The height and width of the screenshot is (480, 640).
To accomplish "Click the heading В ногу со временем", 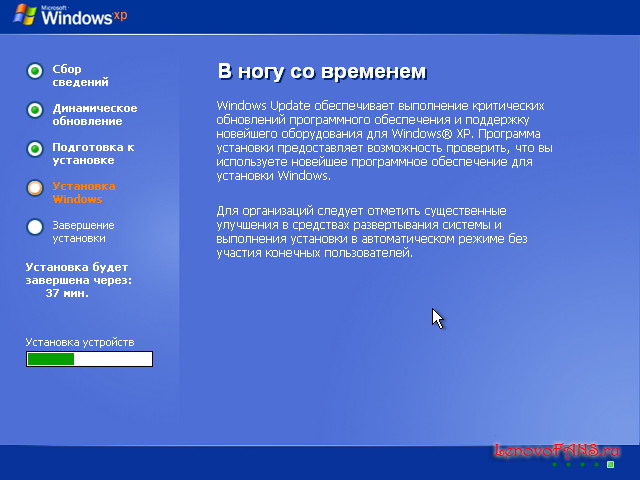I will (322, 72).
